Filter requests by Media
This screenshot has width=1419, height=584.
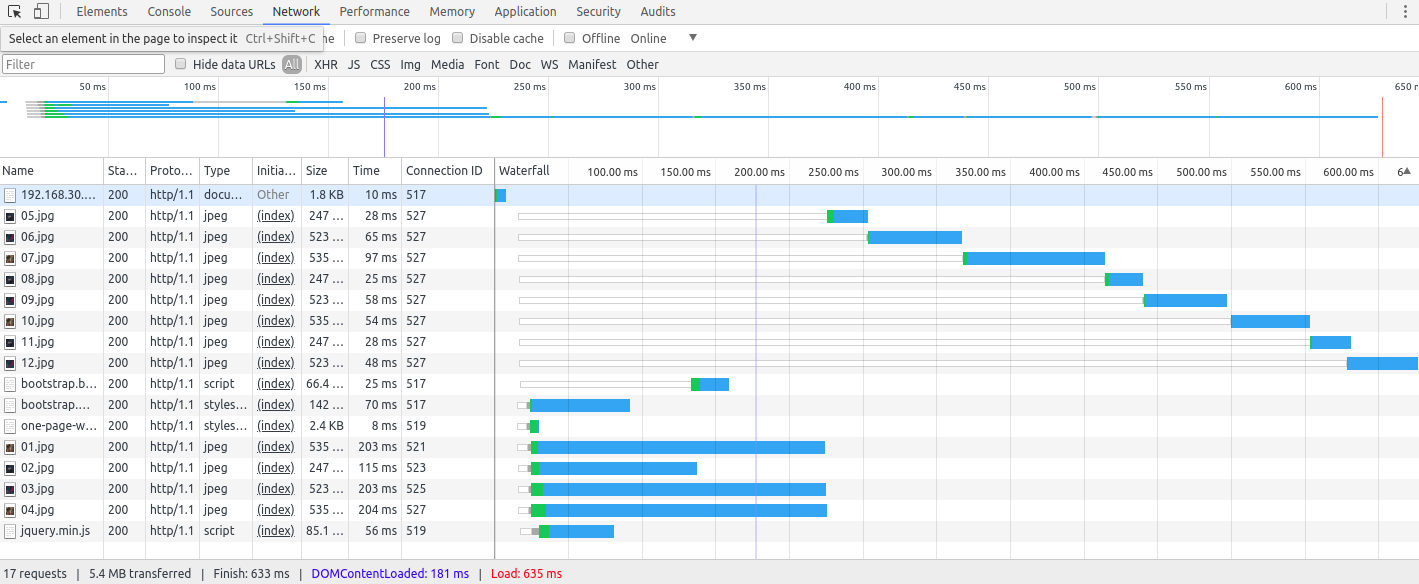click(x=448, y=64)
